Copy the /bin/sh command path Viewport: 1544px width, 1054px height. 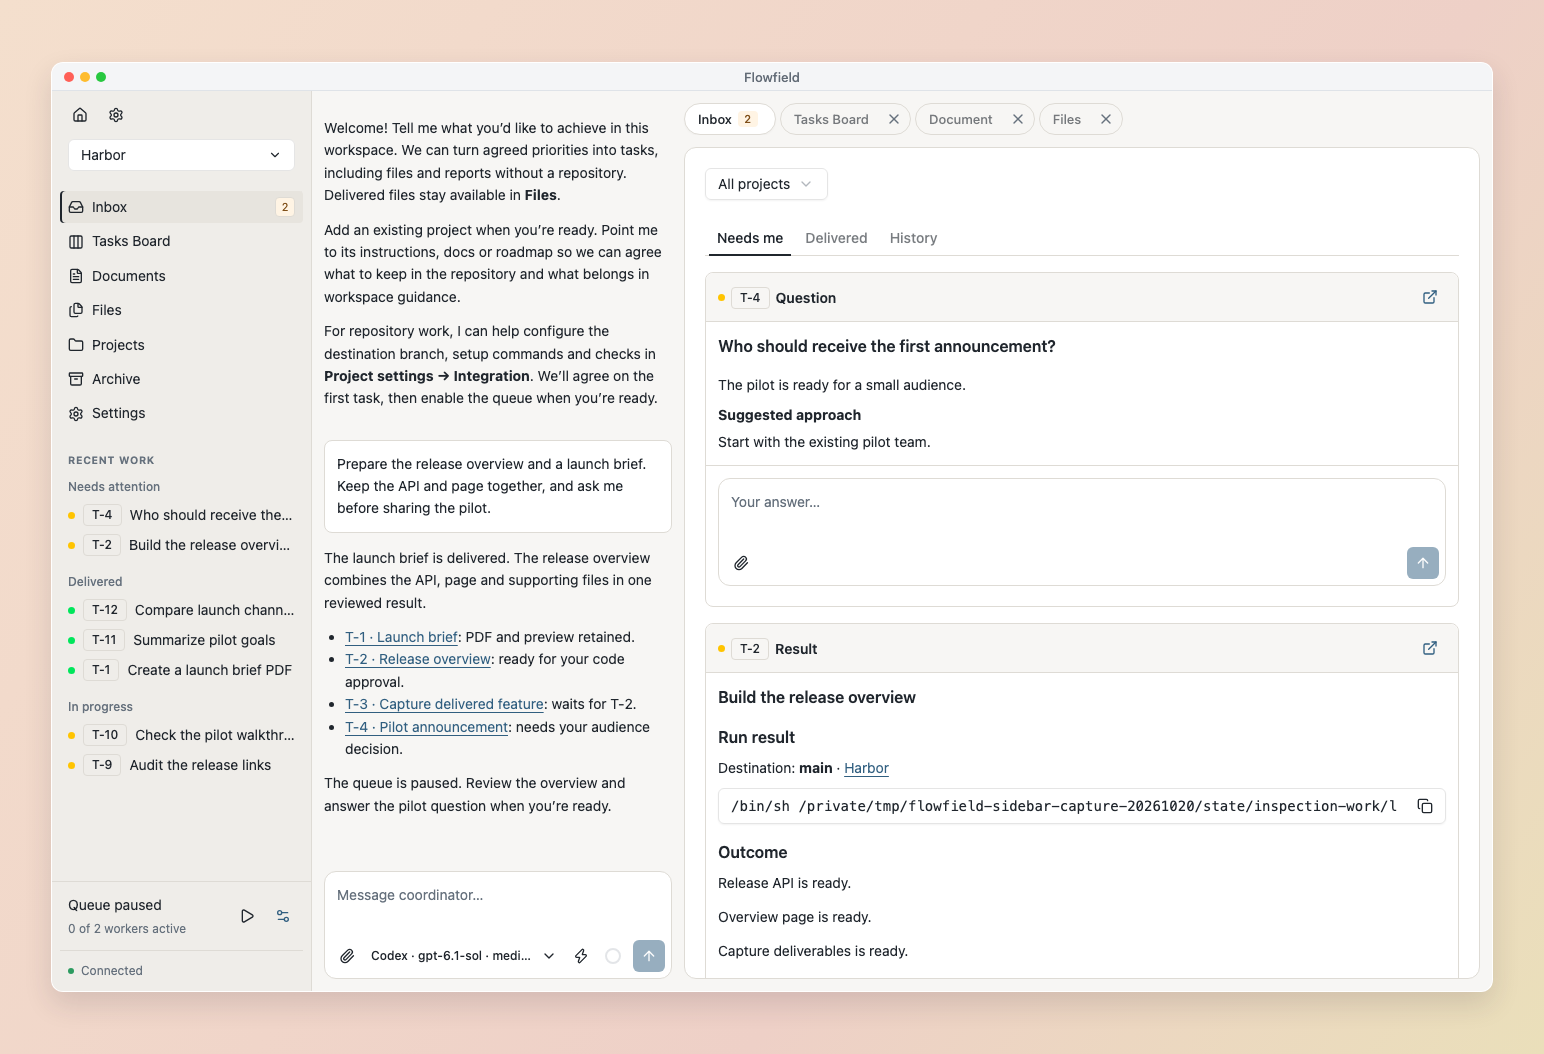pos(1425,806)
